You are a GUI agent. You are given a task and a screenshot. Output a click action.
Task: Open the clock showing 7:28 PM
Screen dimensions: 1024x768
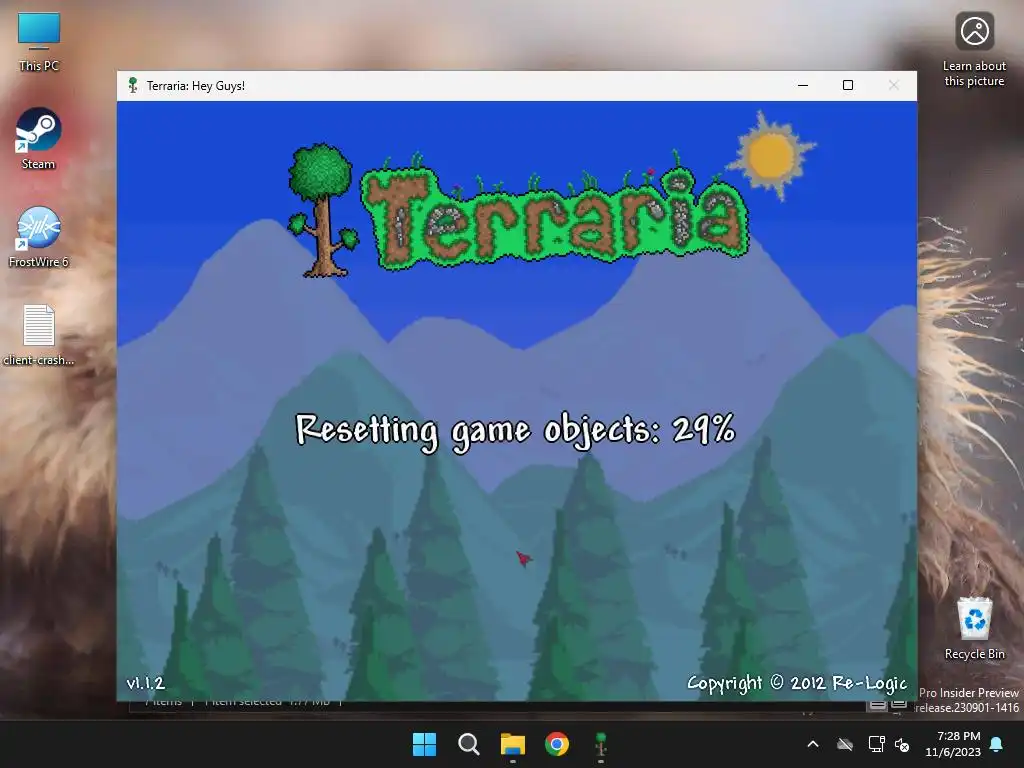[x=953, y=744]
